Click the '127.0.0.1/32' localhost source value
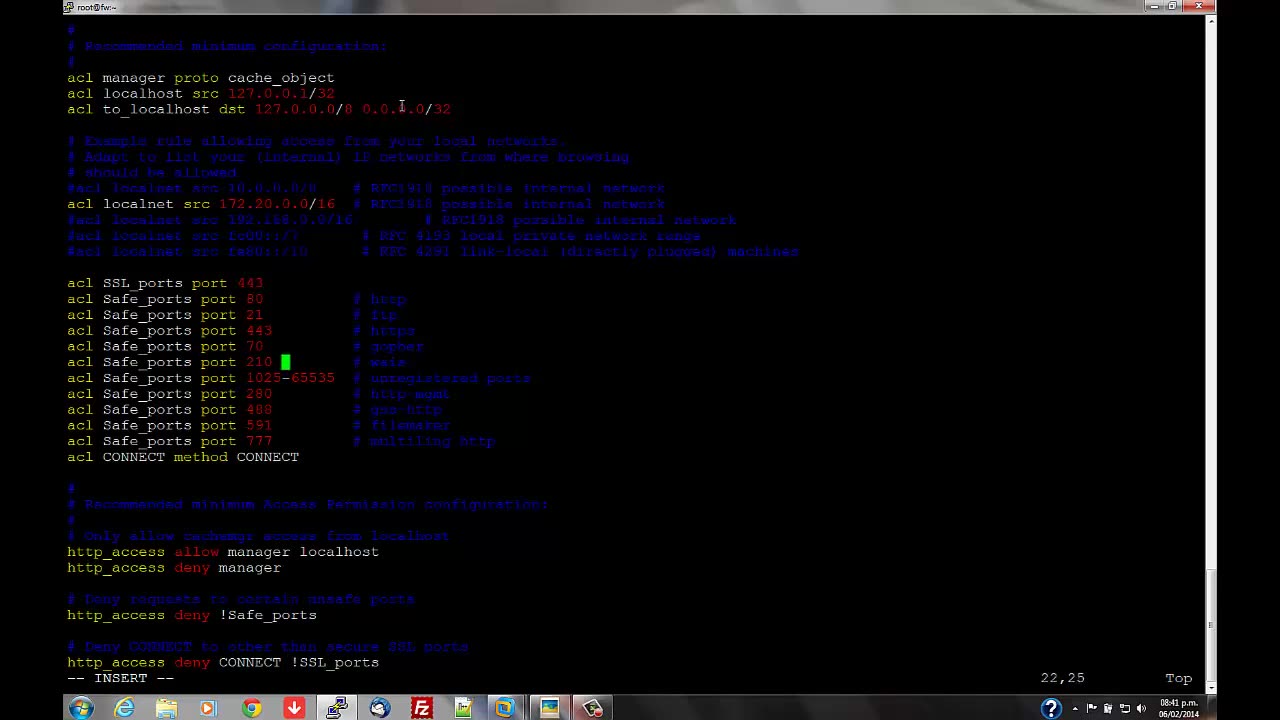1280x720 pixels. tap(281, 93)
